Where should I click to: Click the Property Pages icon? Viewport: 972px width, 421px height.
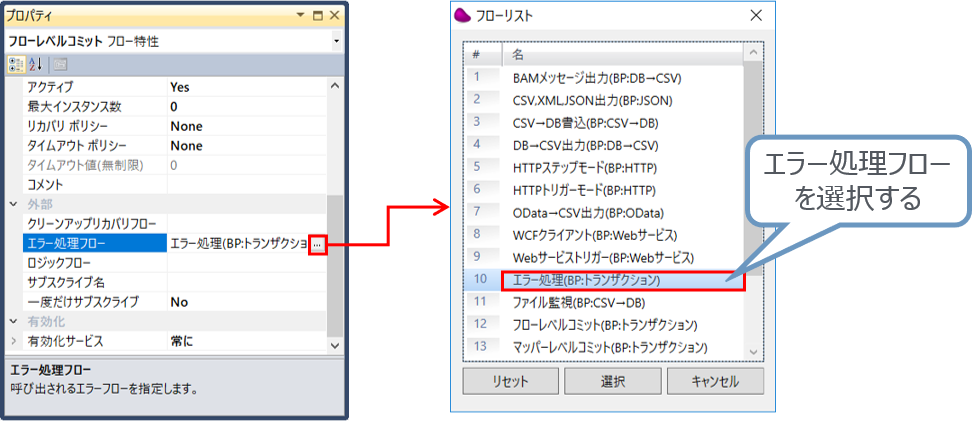(60, 65)
